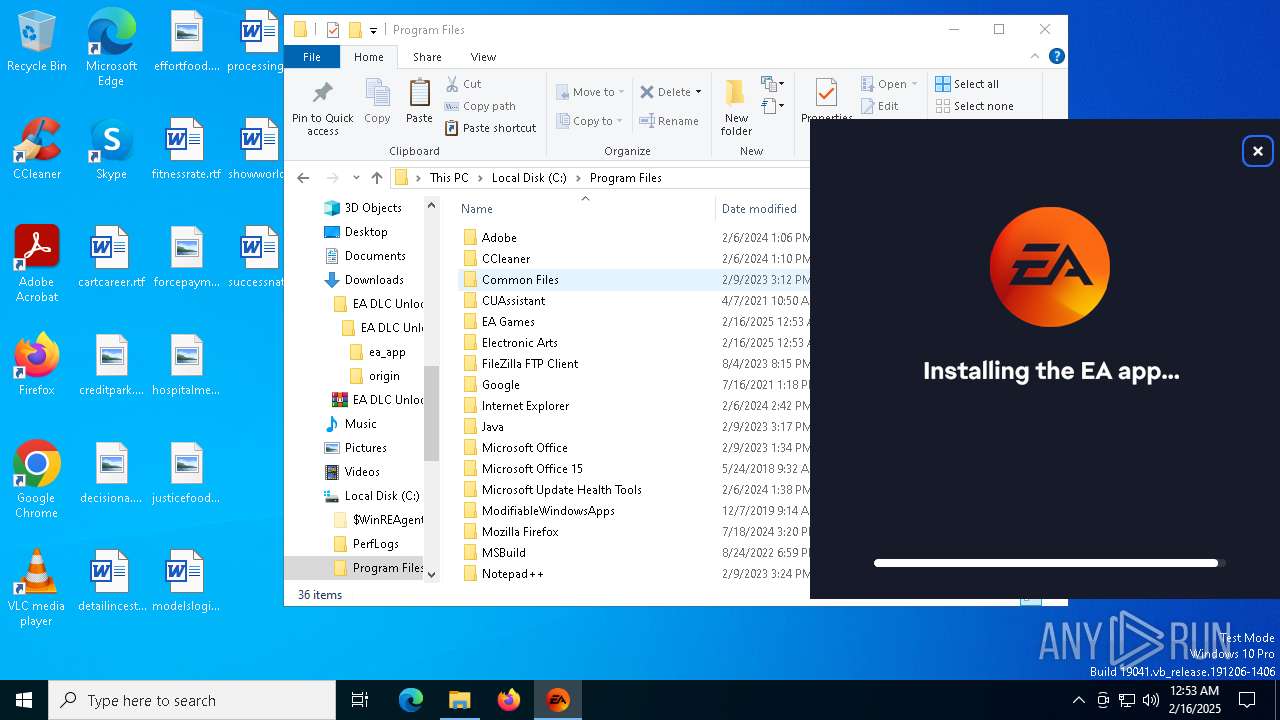Click Local Disk (C:) in address bar
Screen dimensions: 1280x720
pyautogui.click(x=529, y=178)
